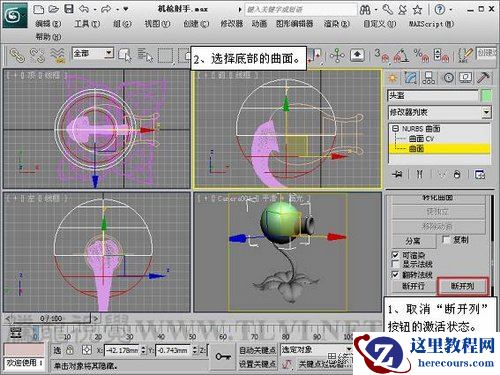Click the Bind to Space Warp icon
The height and width of the screenshot is (375, 500).
[57, 55]
